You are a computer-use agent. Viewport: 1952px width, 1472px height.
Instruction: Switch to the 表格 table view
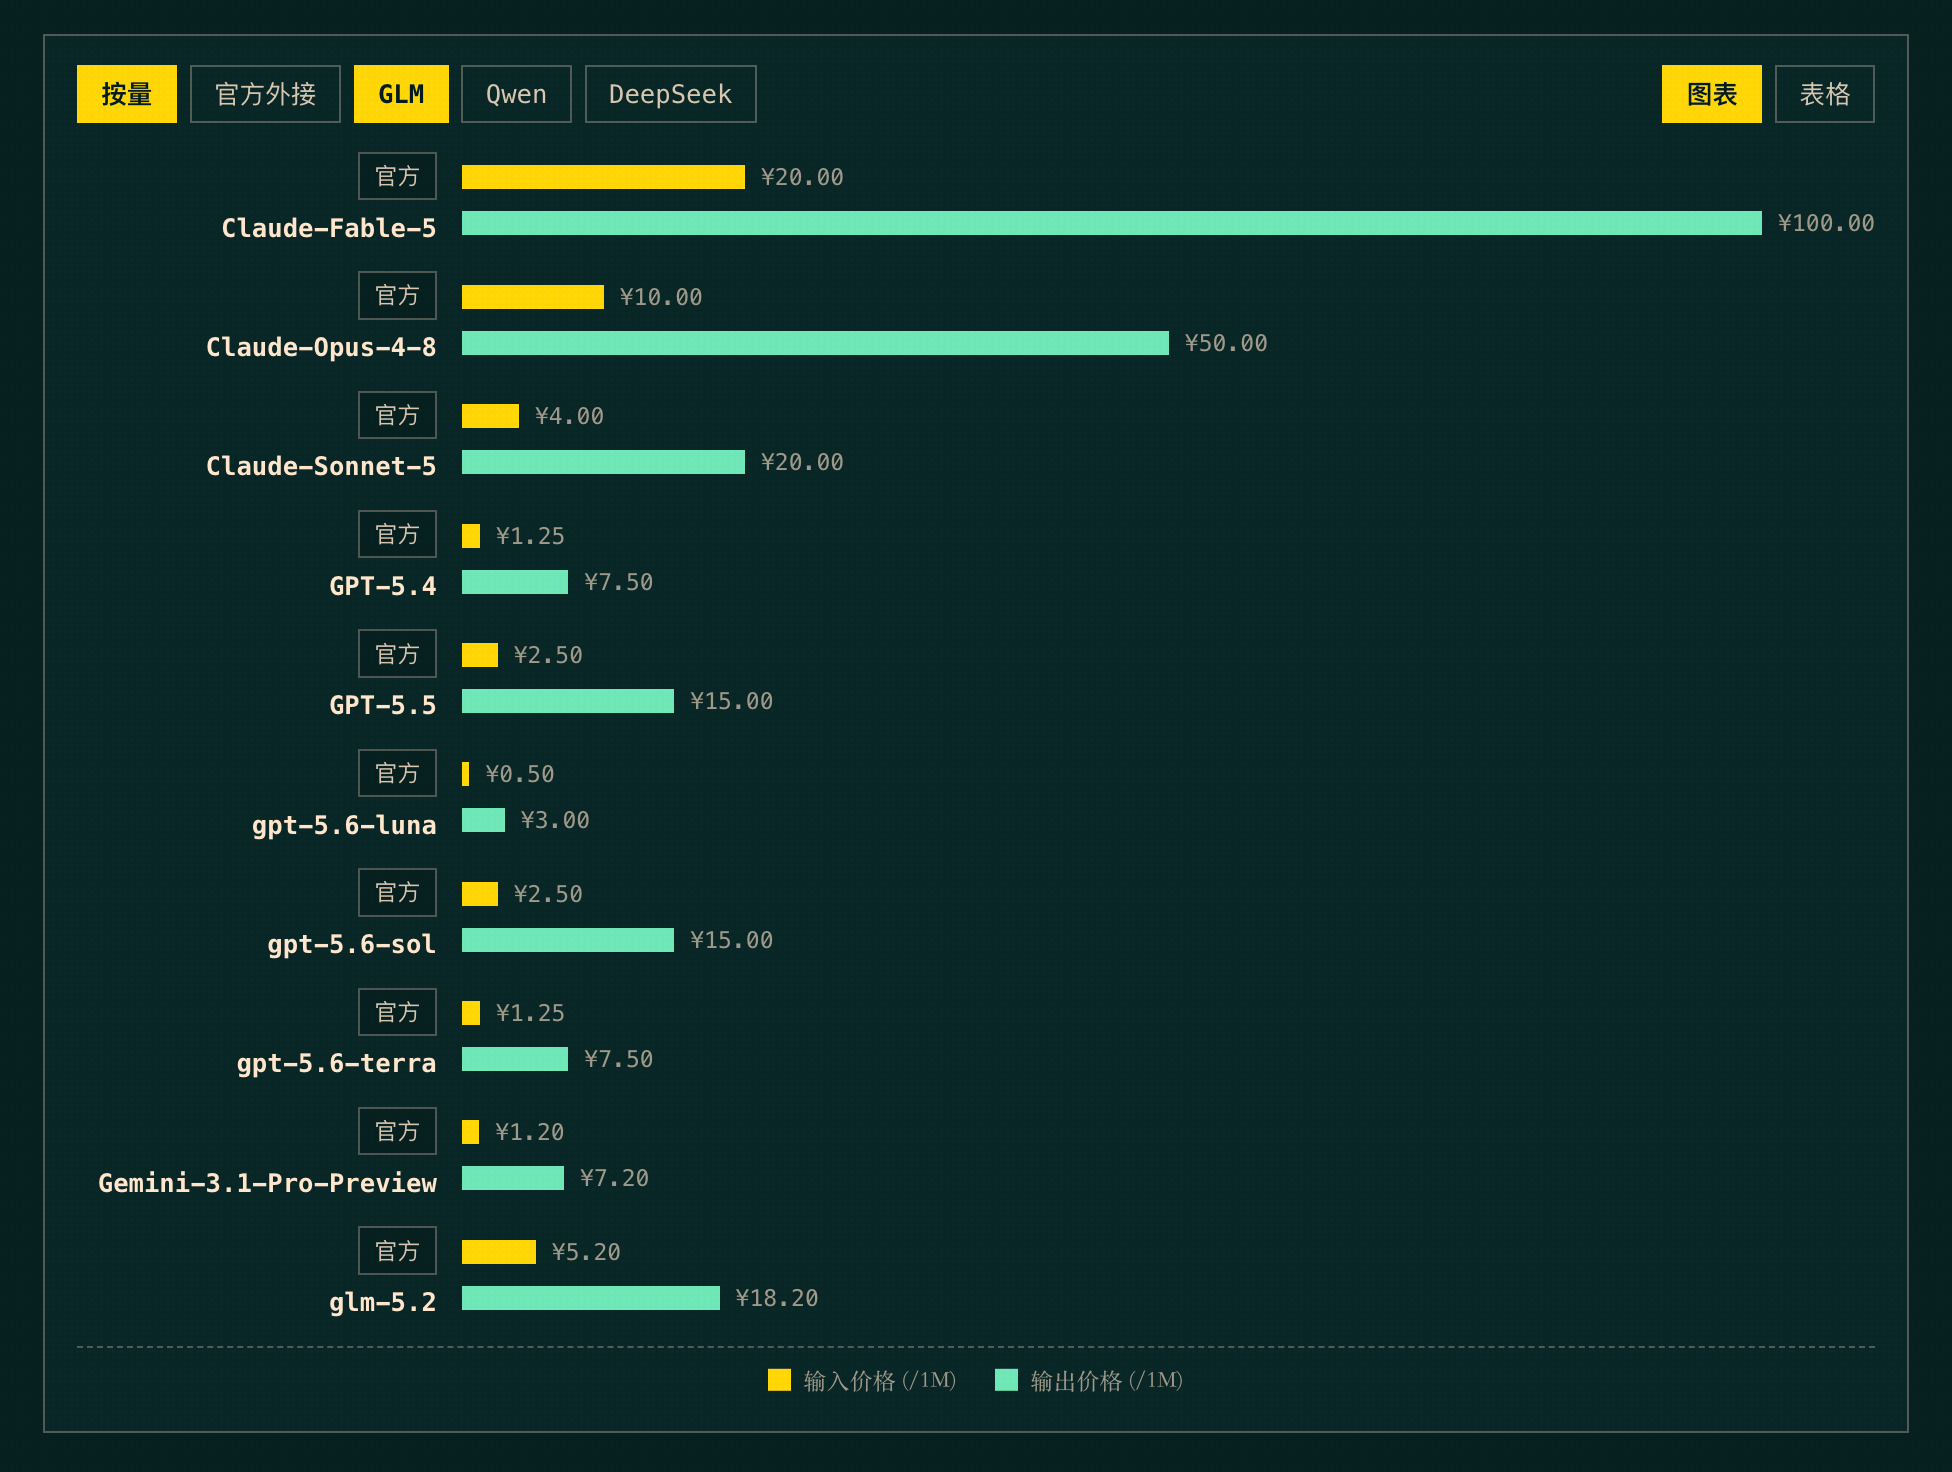pos(1824,94)
